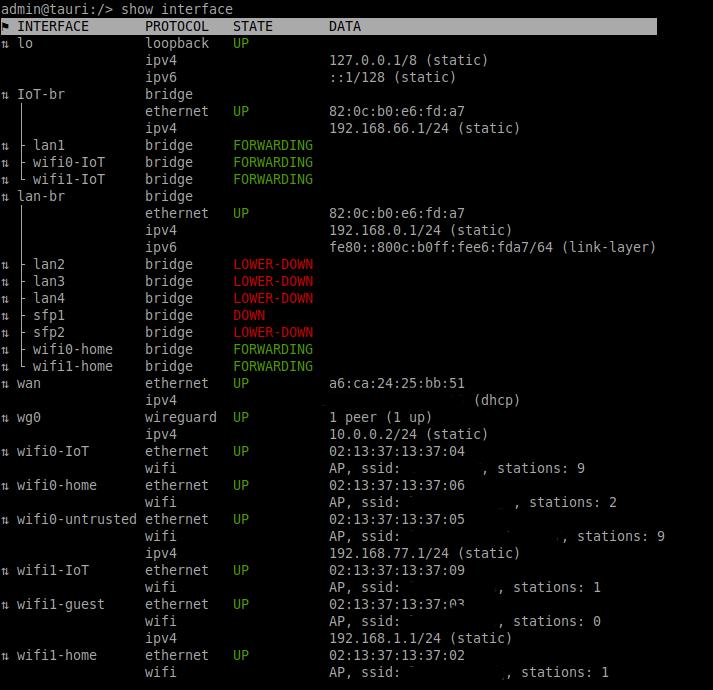Click the 'wan' interface name
The height and width of the screenshot is (690, 713).
click(x=29, y=383)
